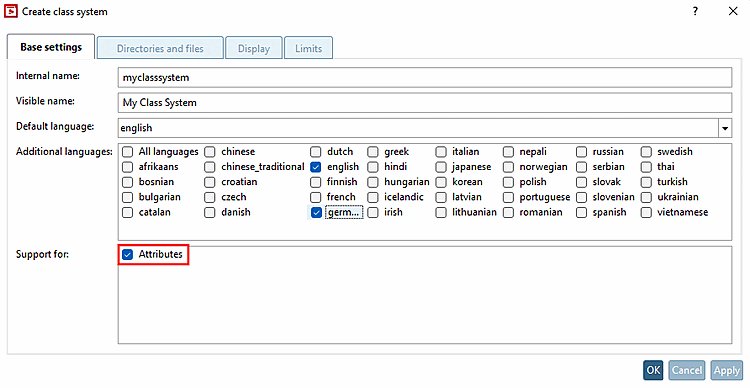Screen dimensions: 750x388
Task: Enable the icelandic checkbox
Action: (x=373, y=197)
